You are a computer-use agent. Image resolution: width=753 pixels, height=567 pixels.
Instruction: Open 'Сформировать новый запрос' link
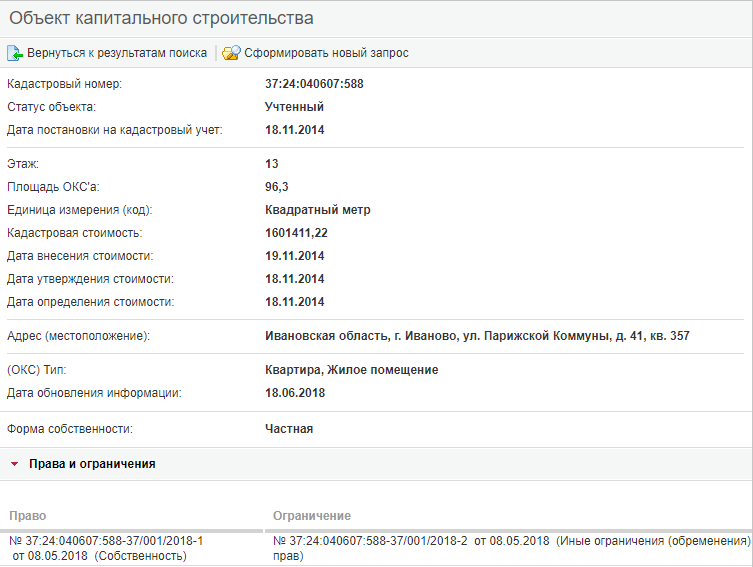[326, 53]
